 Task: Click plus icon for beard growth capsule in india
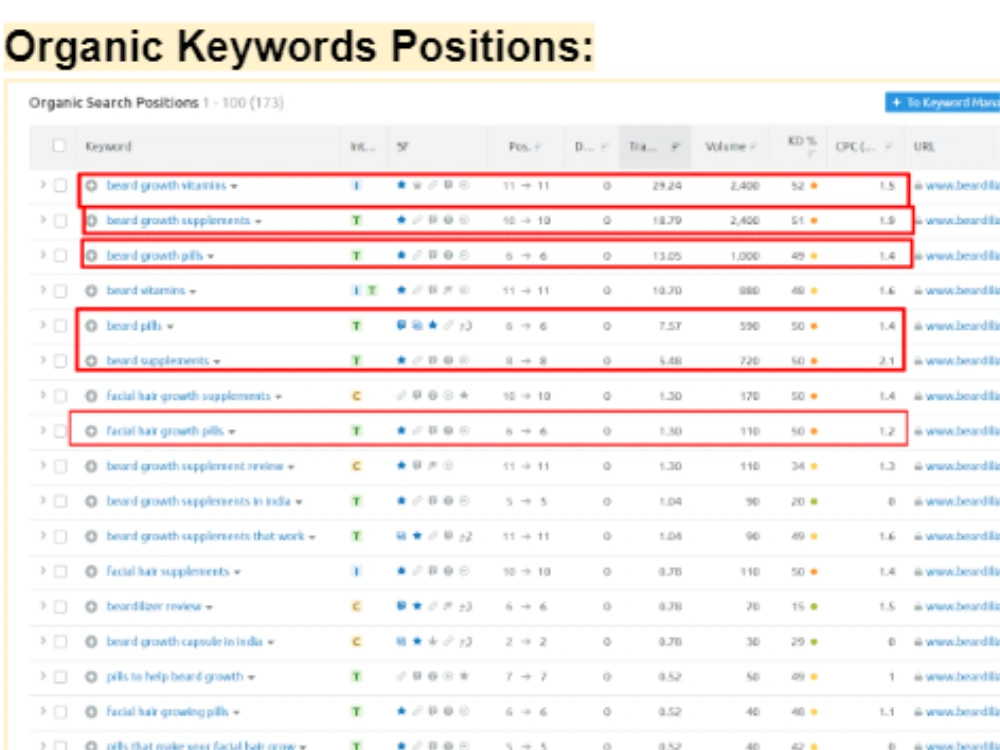(91, 642)
